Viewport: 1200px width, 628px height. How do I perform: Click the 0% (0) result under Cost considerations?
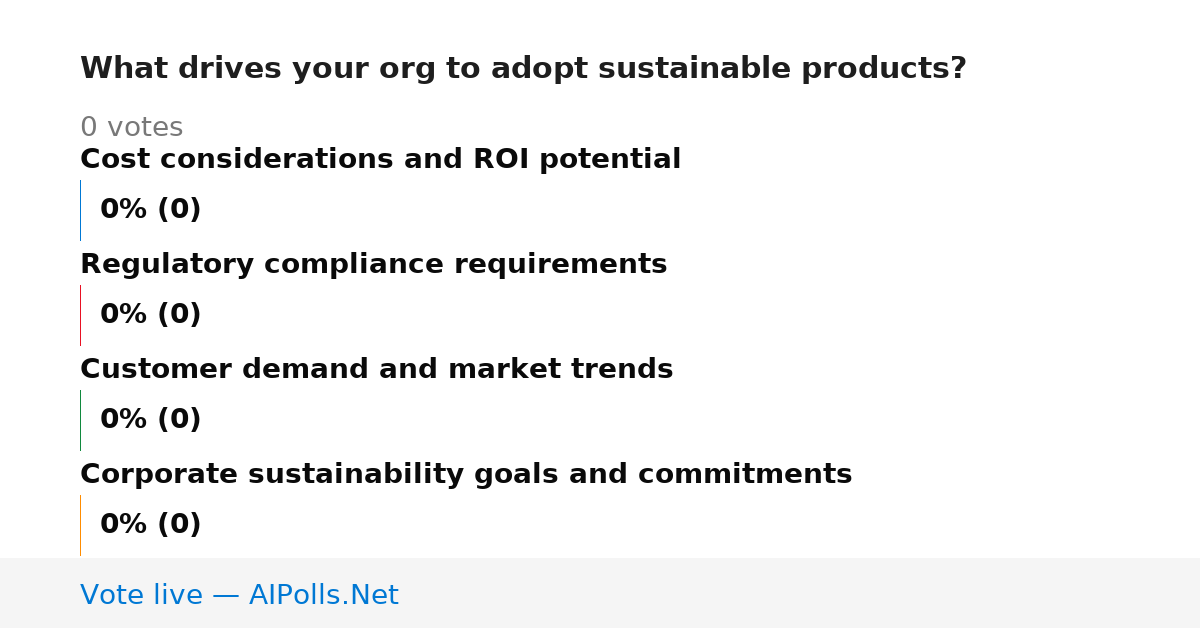click(150, 210)
